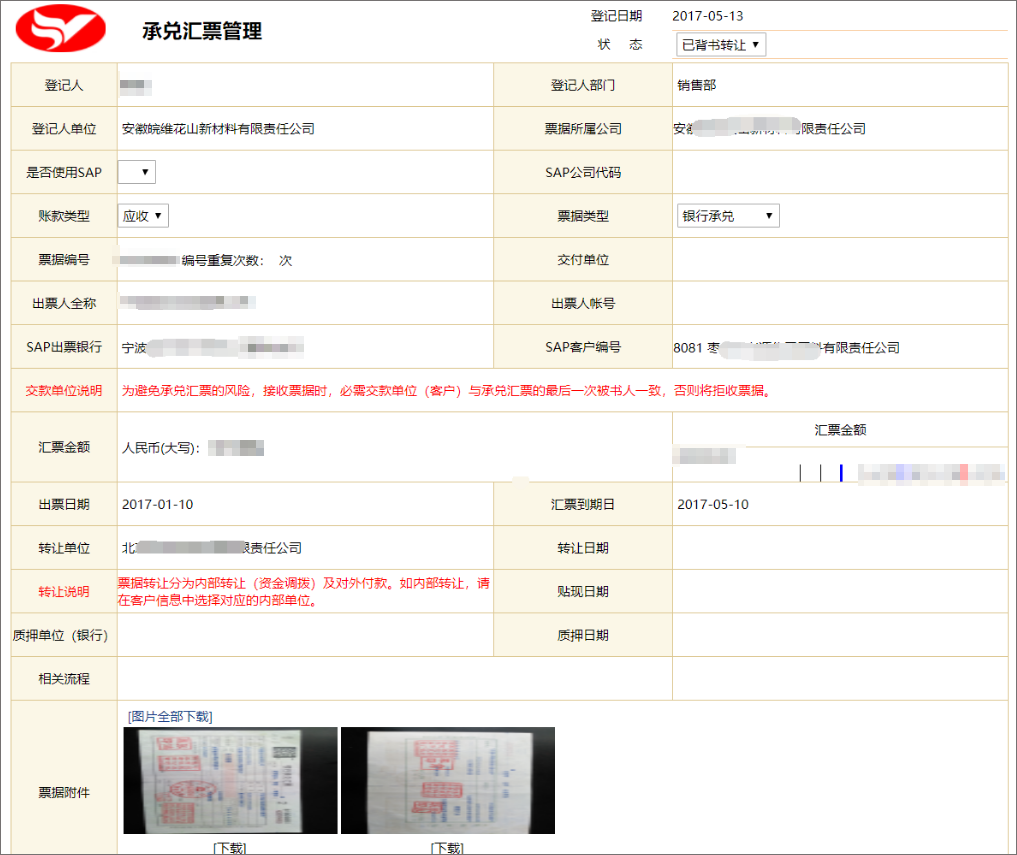Click 安徽皖维花山新材料有限责任公司 unit text
Screen dimensions: 1017x855
point(218,128)
